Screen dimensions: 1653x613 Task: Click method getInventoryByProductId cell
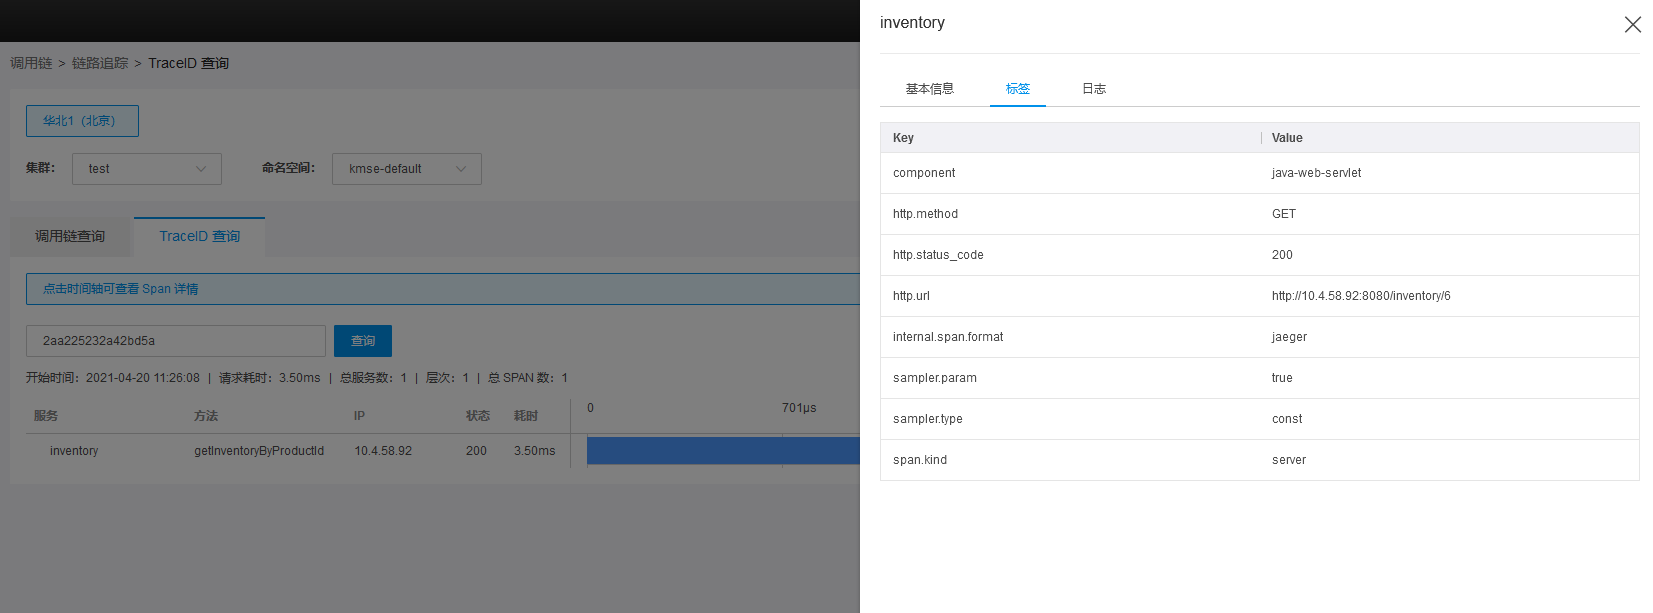click(259, 451)
